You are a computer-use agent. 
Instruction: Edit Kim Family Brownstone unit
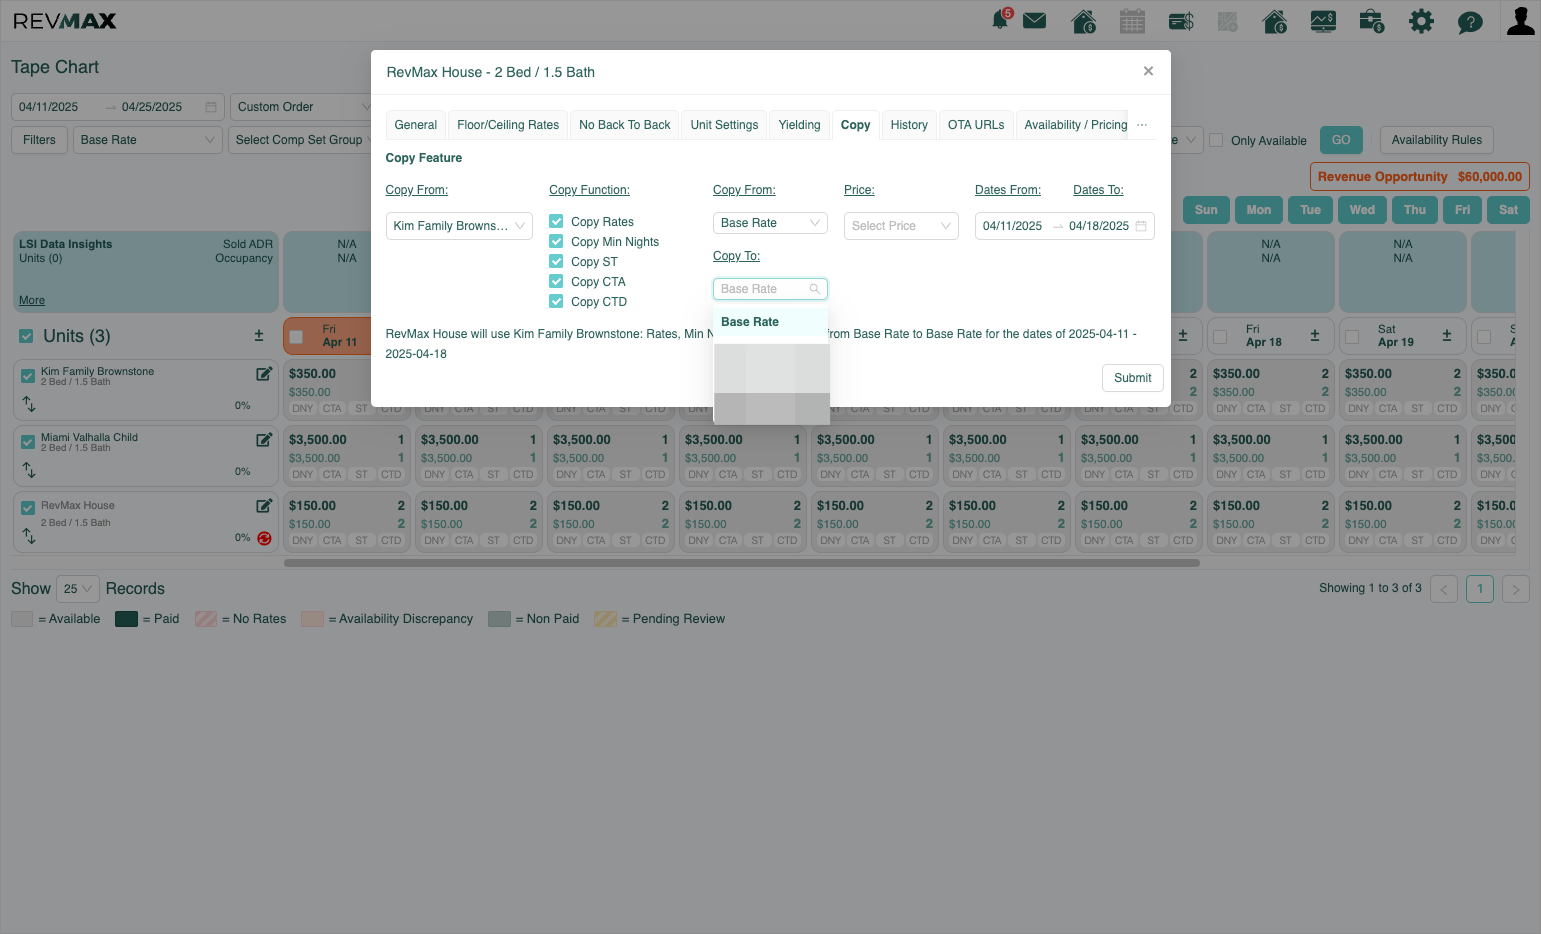(264, 374)
